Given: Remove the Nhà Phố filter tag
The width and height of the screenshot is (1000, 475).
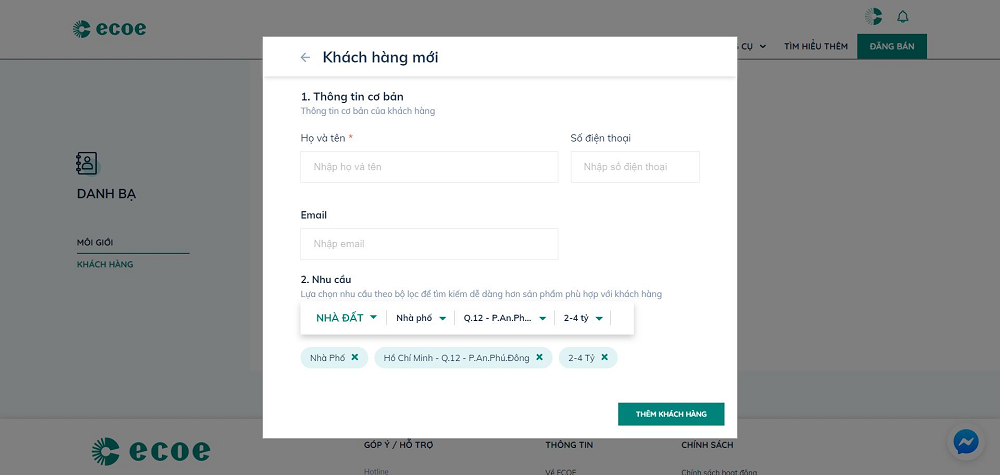Looking at the screenshot, I should click(x=354, y=357).
